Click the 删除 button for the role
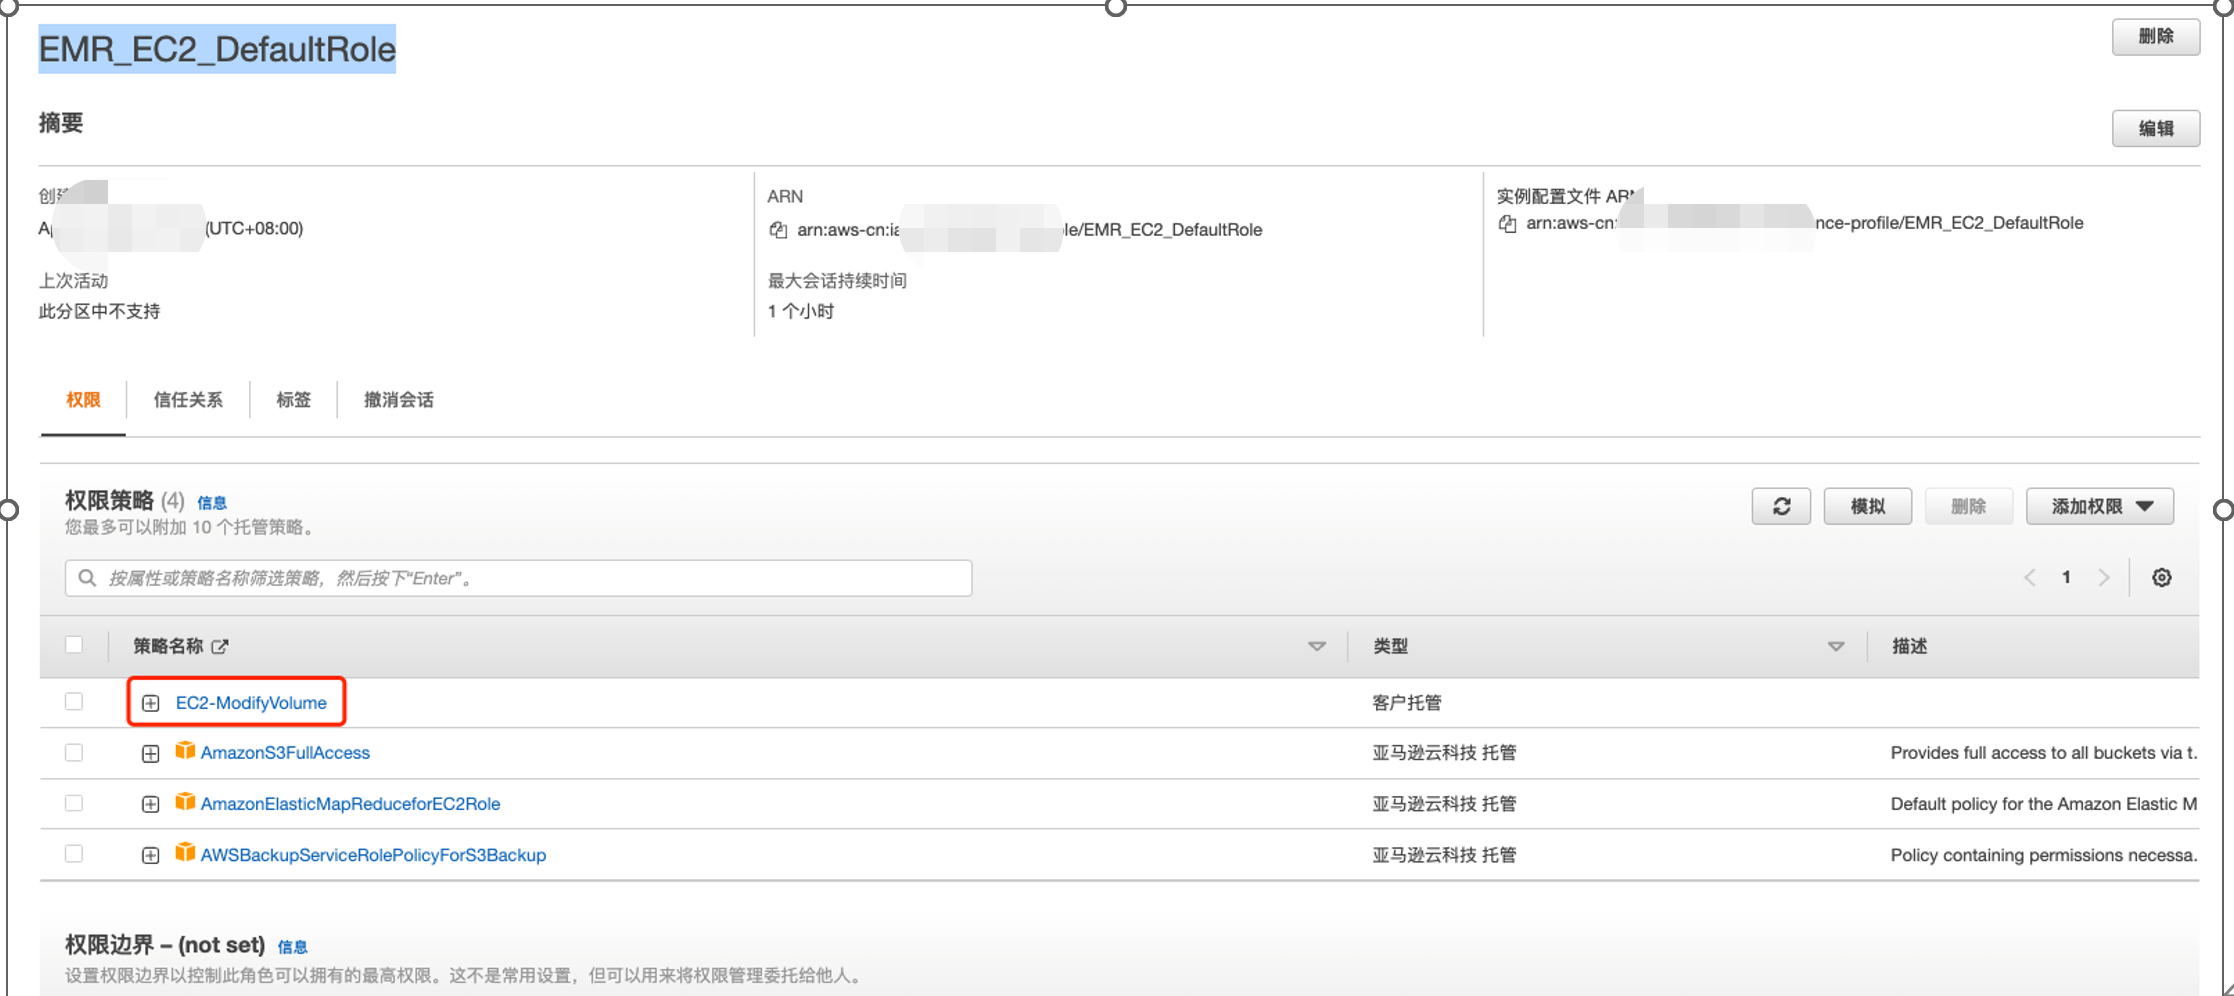Screen dimensions: 2234x996 click(2156, 37)
